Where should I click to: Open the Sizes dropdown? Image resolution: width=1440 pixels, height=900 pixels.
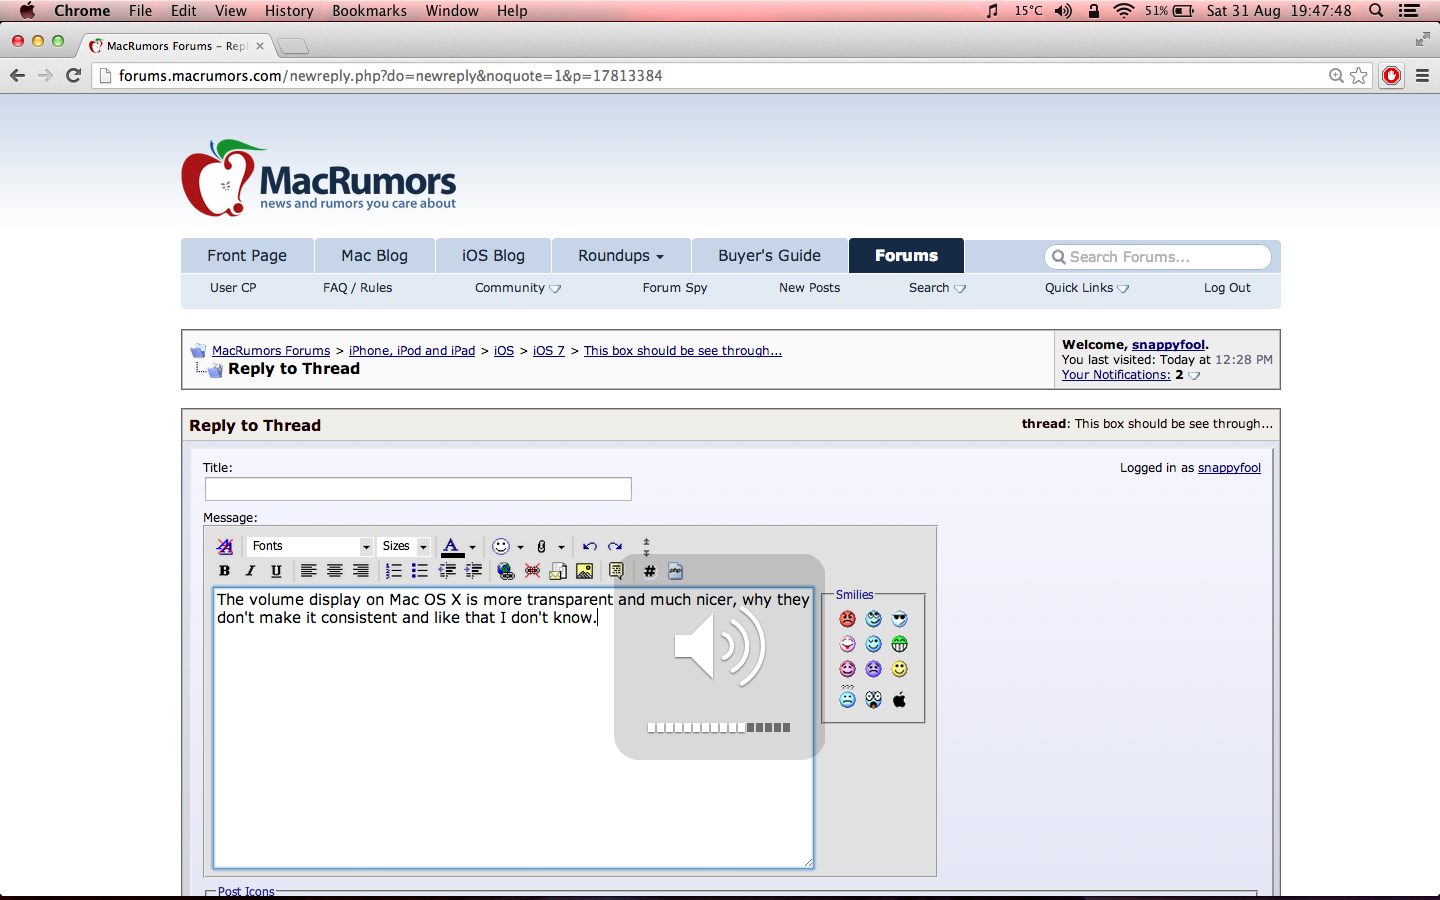404,546
